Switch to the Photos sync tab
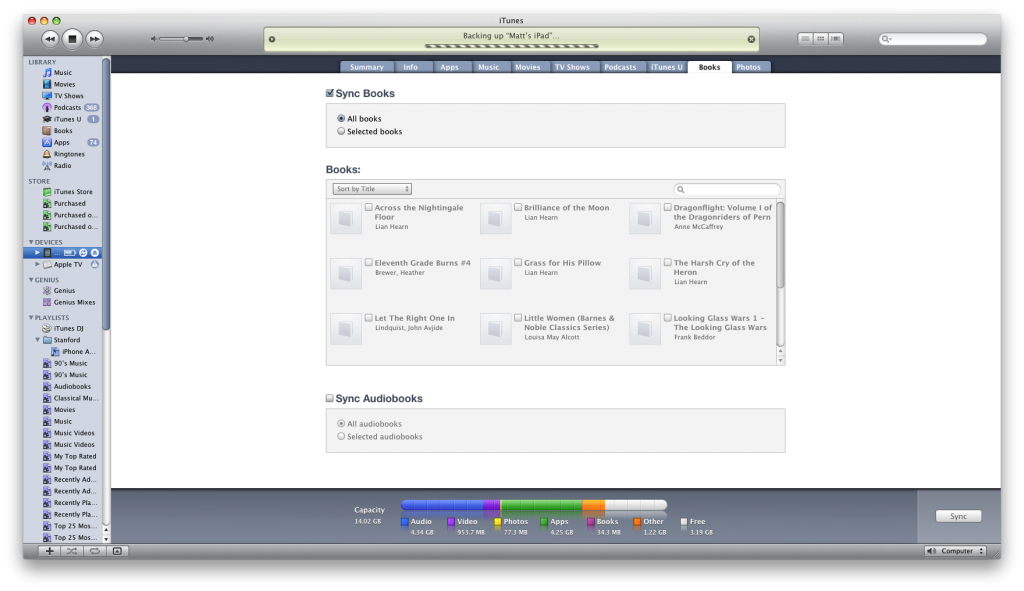The height and width of the screenshot is (591, 1024). tap(747, 67)
